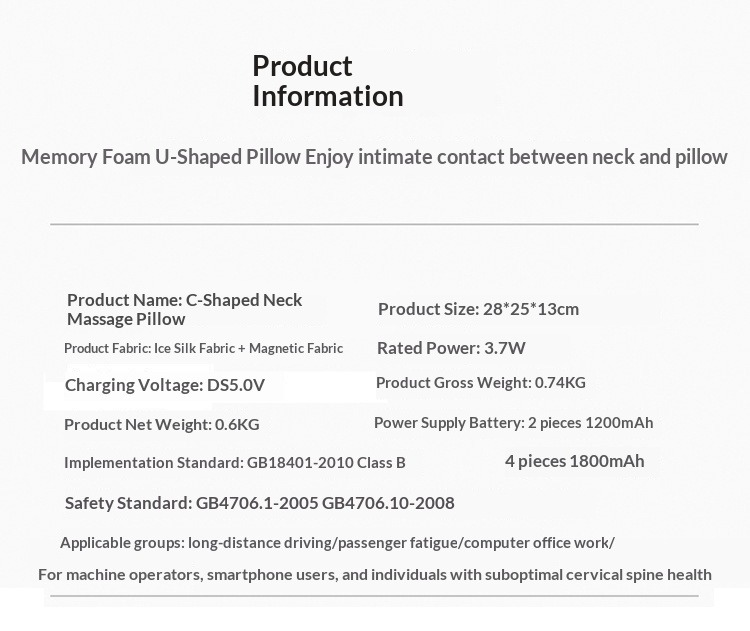Click the Product Information heading
This screenshot has height=631, width=750.
(327, 81)
